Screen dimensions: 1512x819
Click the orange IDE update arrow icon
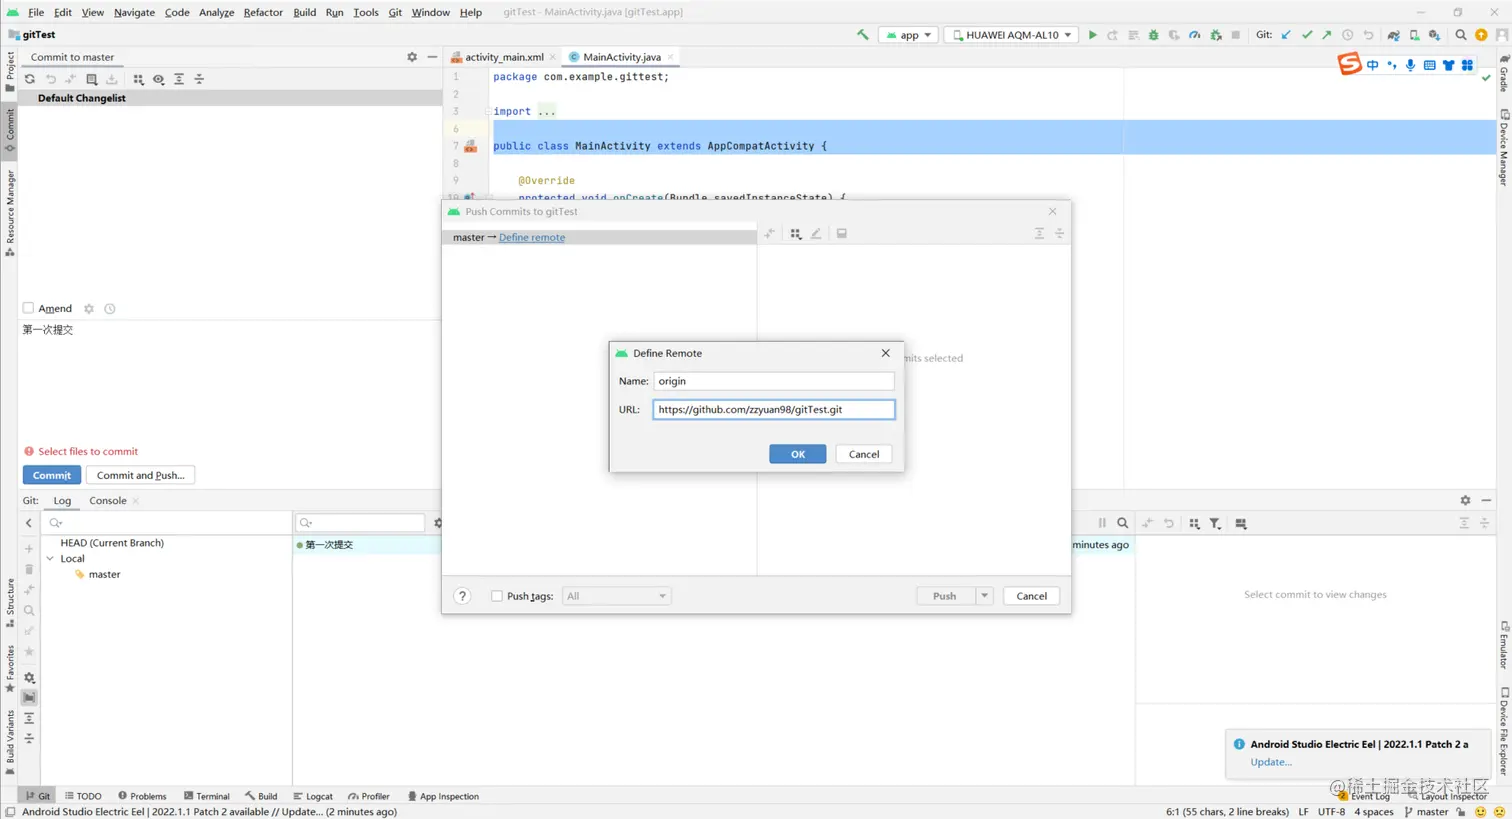click(x=1481, y=35)
